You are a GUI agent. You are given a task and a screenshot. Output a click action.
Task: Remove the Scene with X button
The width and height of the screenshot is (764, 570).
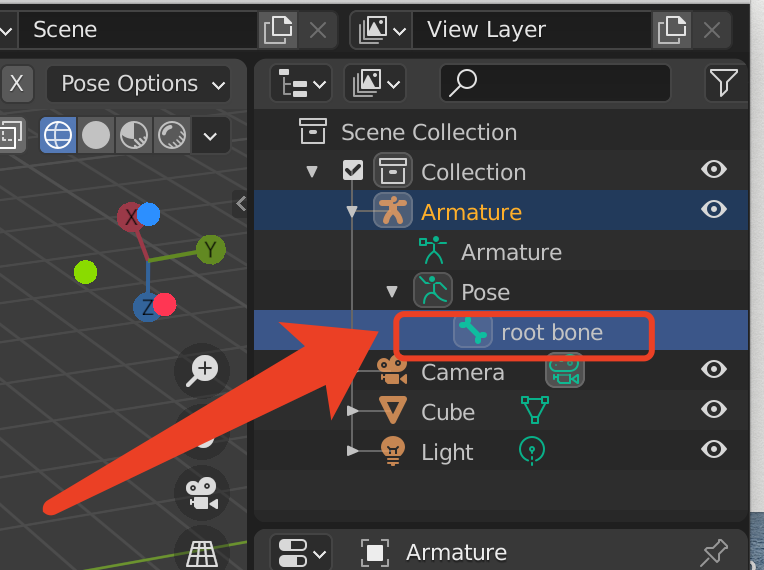click(318, 30)
